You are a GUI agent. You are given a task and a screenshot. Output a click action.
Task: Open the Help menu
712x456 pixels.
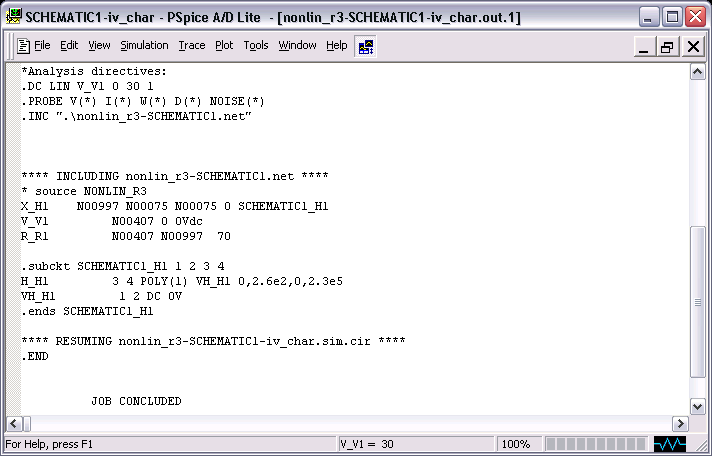pos(336,46)
